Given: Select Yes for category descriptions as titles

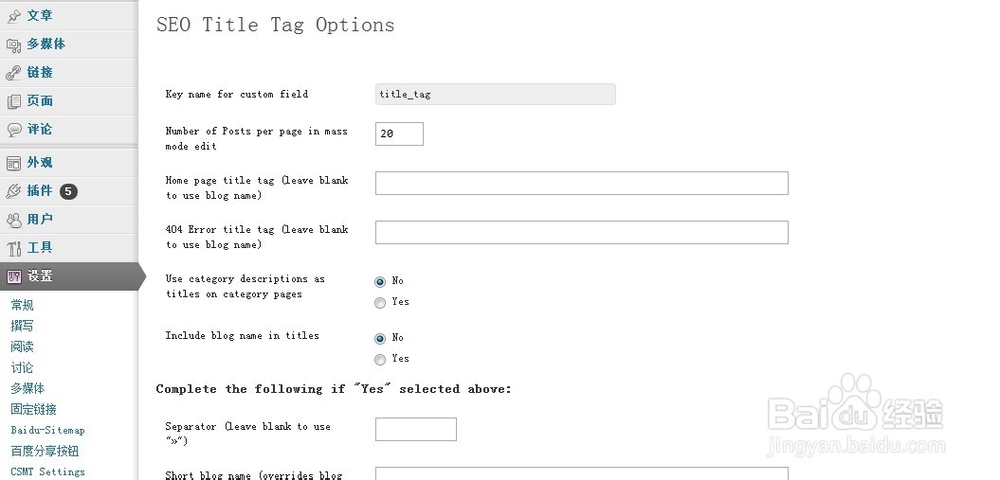Looking at the screenshot, I should pyautogui.click(x=380, y=303).
